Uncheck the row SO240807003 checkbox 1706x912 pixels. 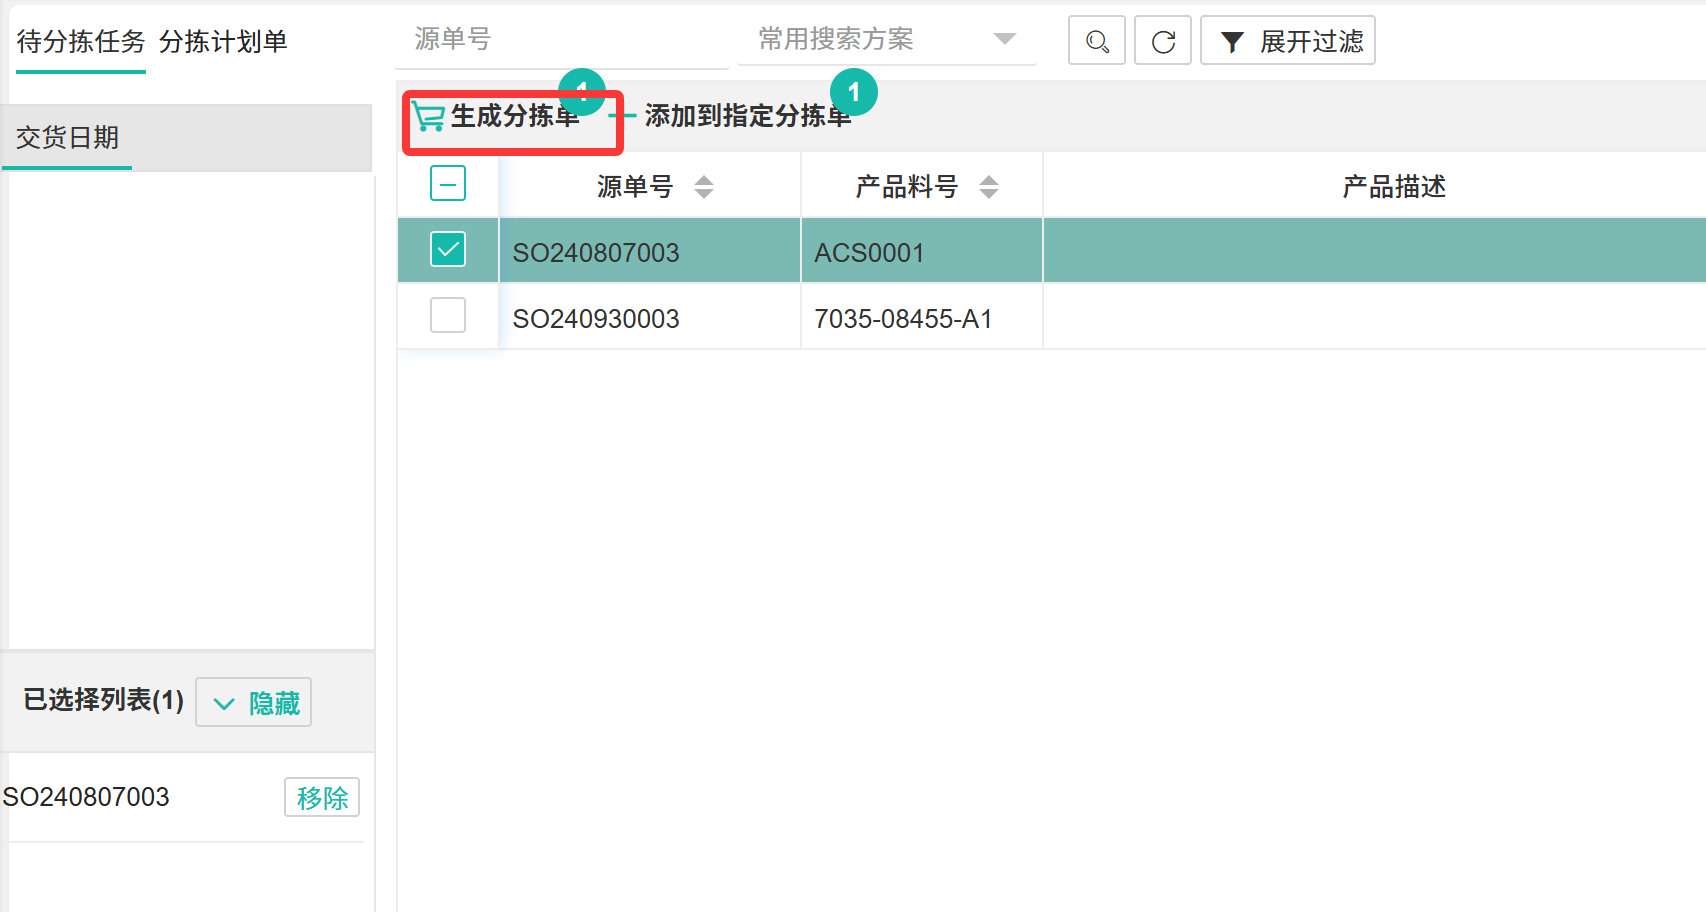click(x=448, y=249)
